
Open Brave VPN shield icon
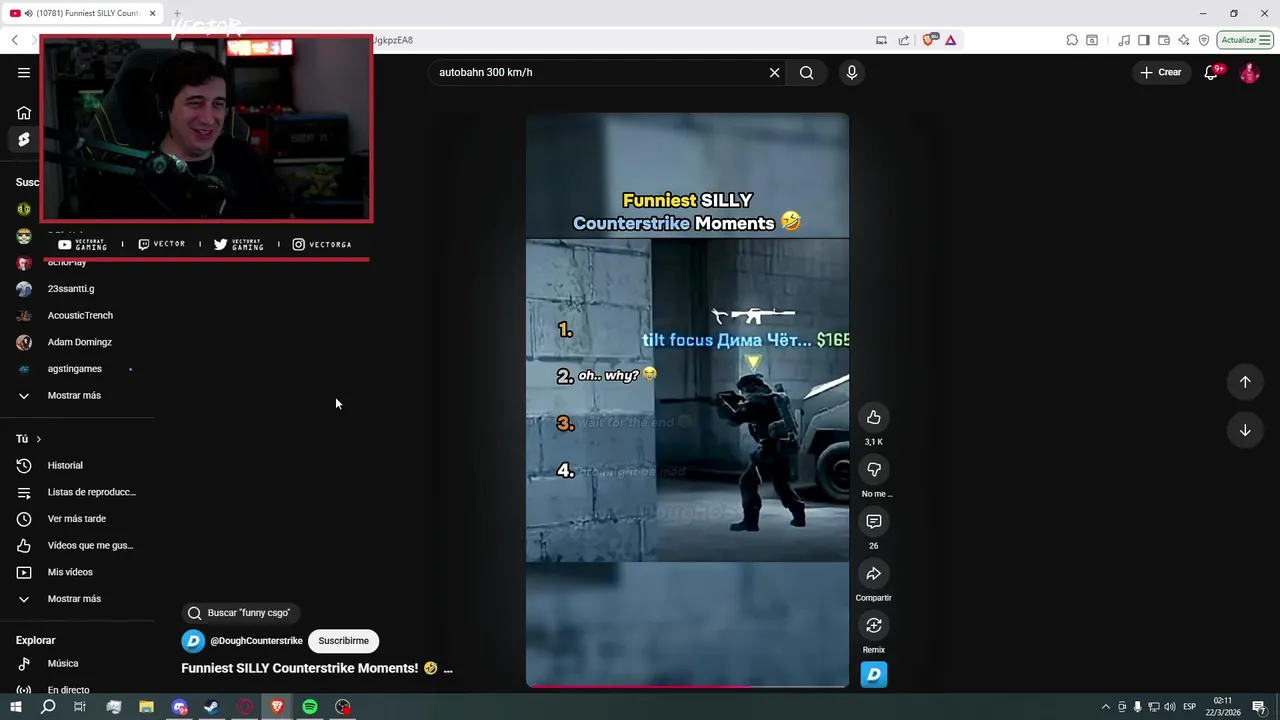(x=1204, y=40)
